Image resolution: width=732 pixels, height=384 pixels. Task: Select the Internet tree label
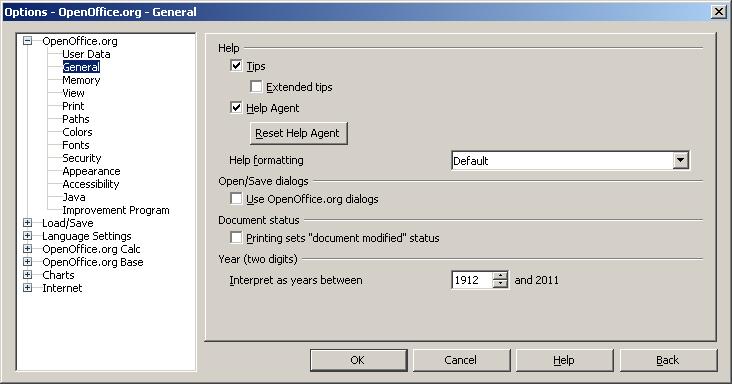pos(62,288)
